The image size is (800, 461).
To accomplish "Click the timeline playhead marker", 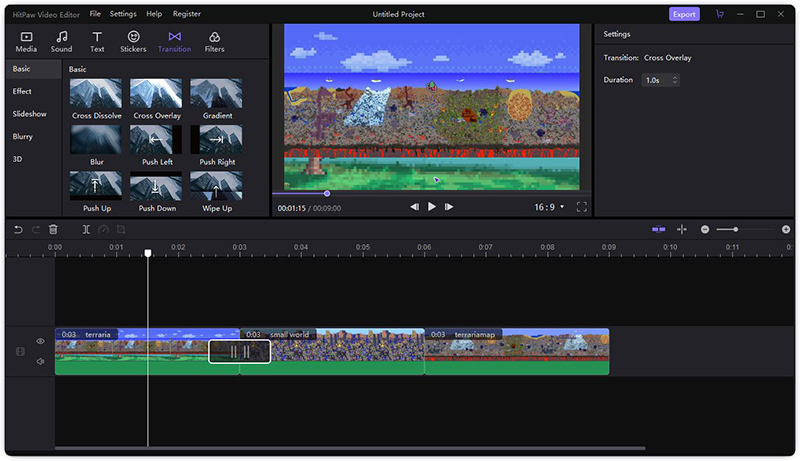I will (x=148, y=253).
